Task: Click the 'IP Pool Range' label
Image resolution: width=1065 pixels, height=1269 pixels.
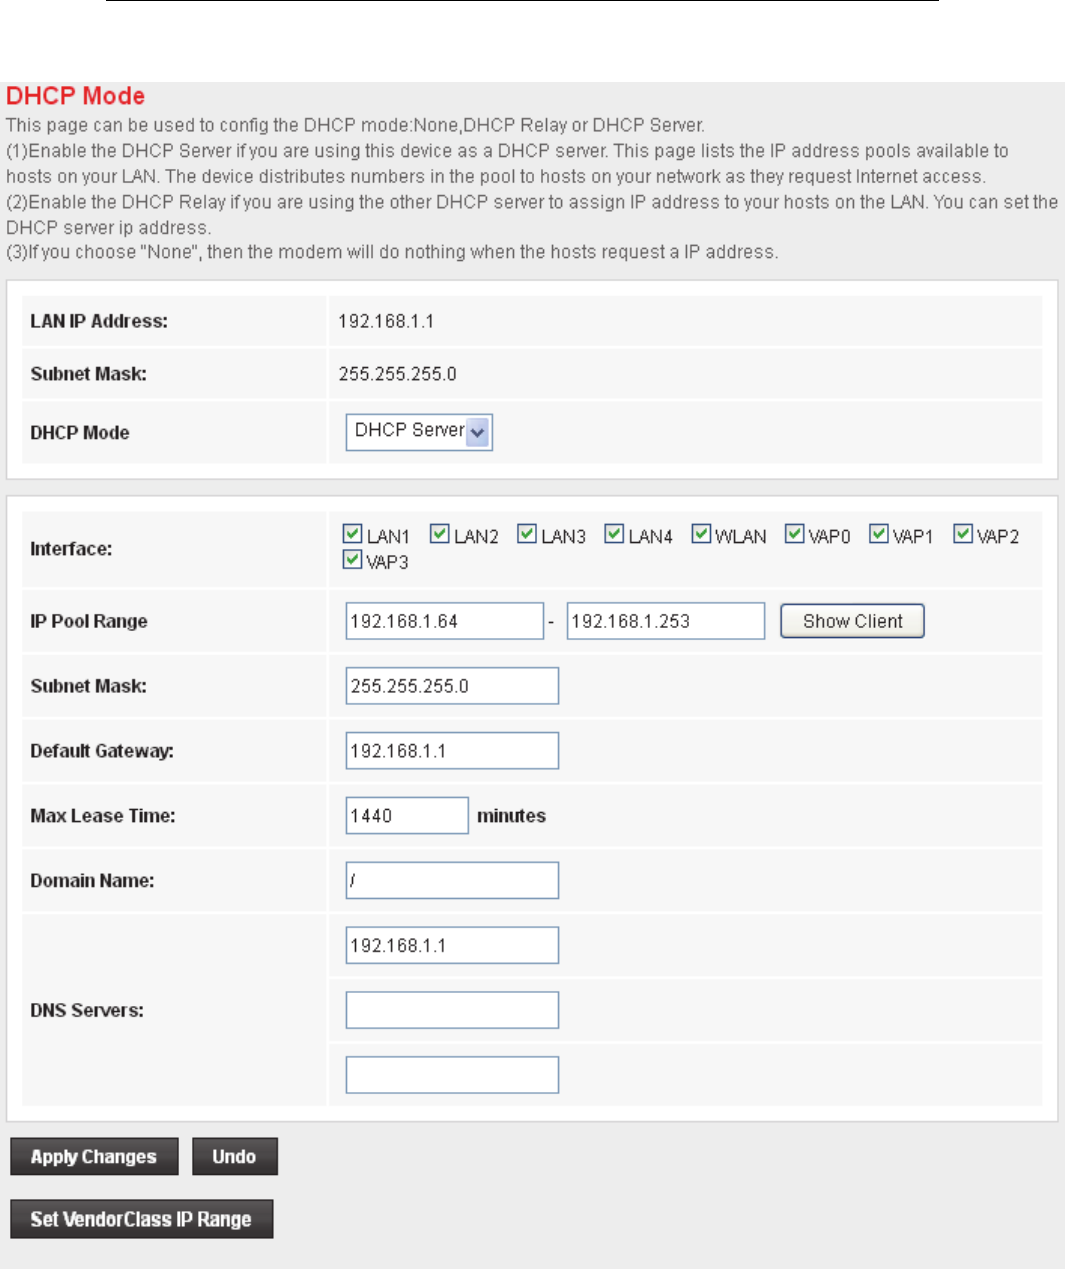Action: [89, 621]
